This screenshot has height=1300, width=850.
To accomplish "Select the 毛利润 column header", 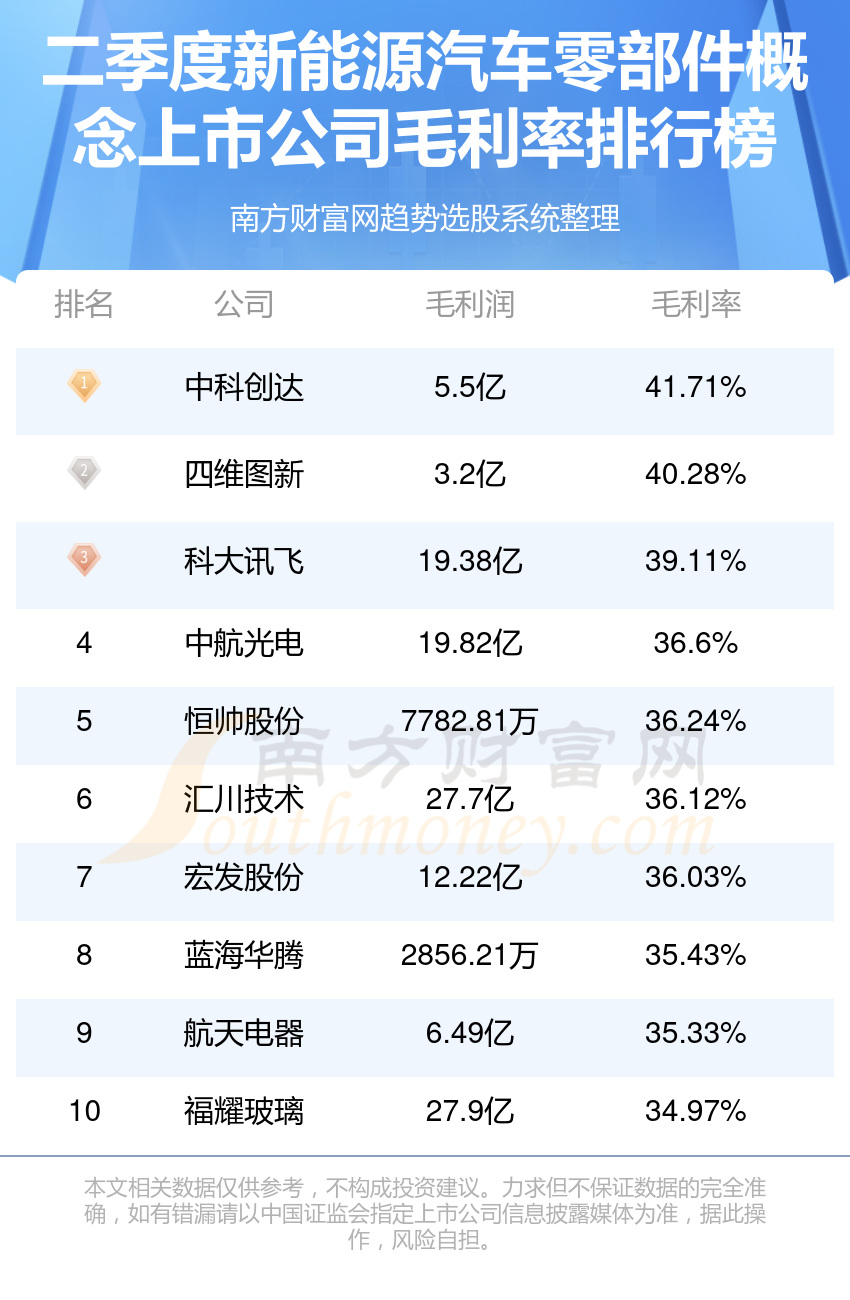I will point(470,304).
